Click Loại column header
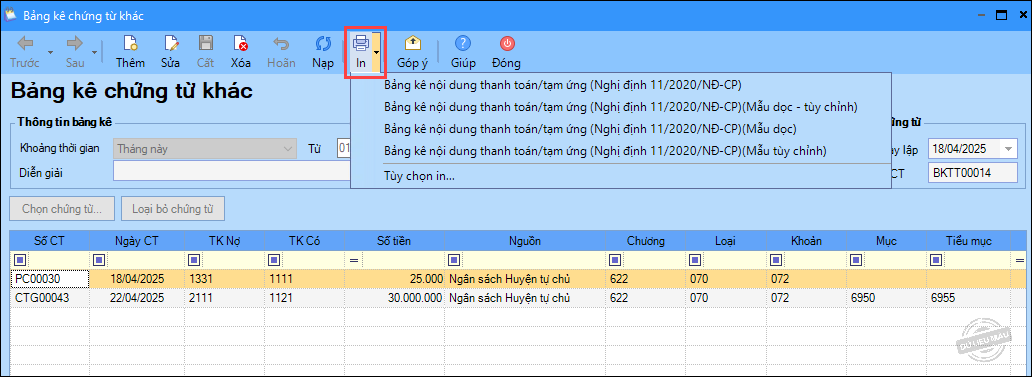Image resolution: width=1032 pixels, height=377 pixels. pyautogui.click(x=725, y=241)
